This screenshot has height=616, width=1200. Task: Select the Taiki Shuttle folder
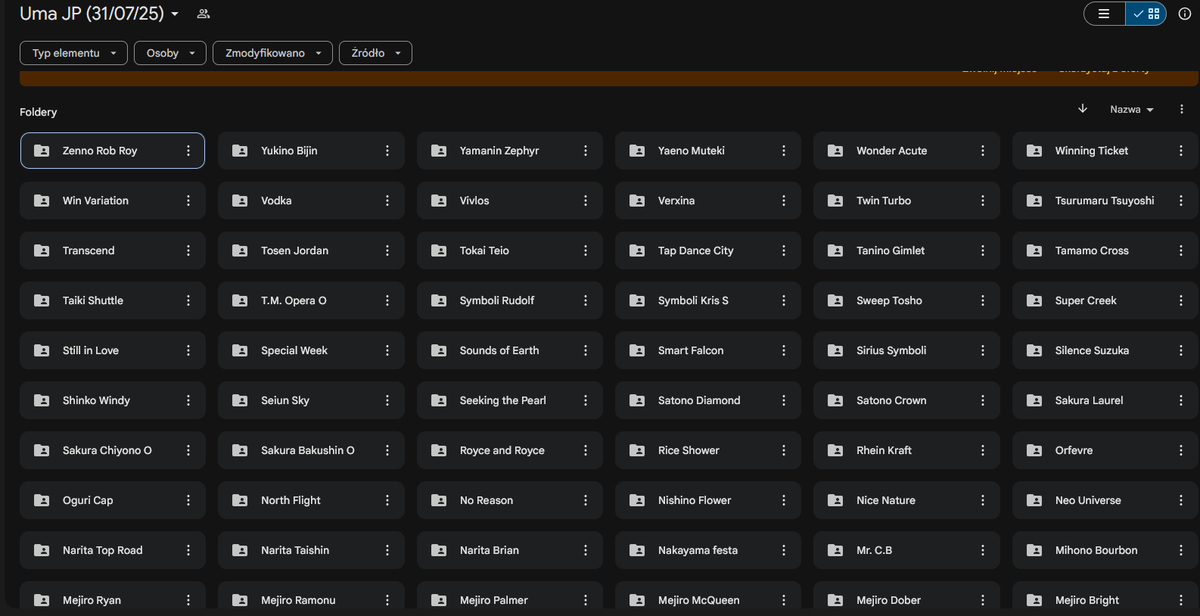(x=113, y=301)
